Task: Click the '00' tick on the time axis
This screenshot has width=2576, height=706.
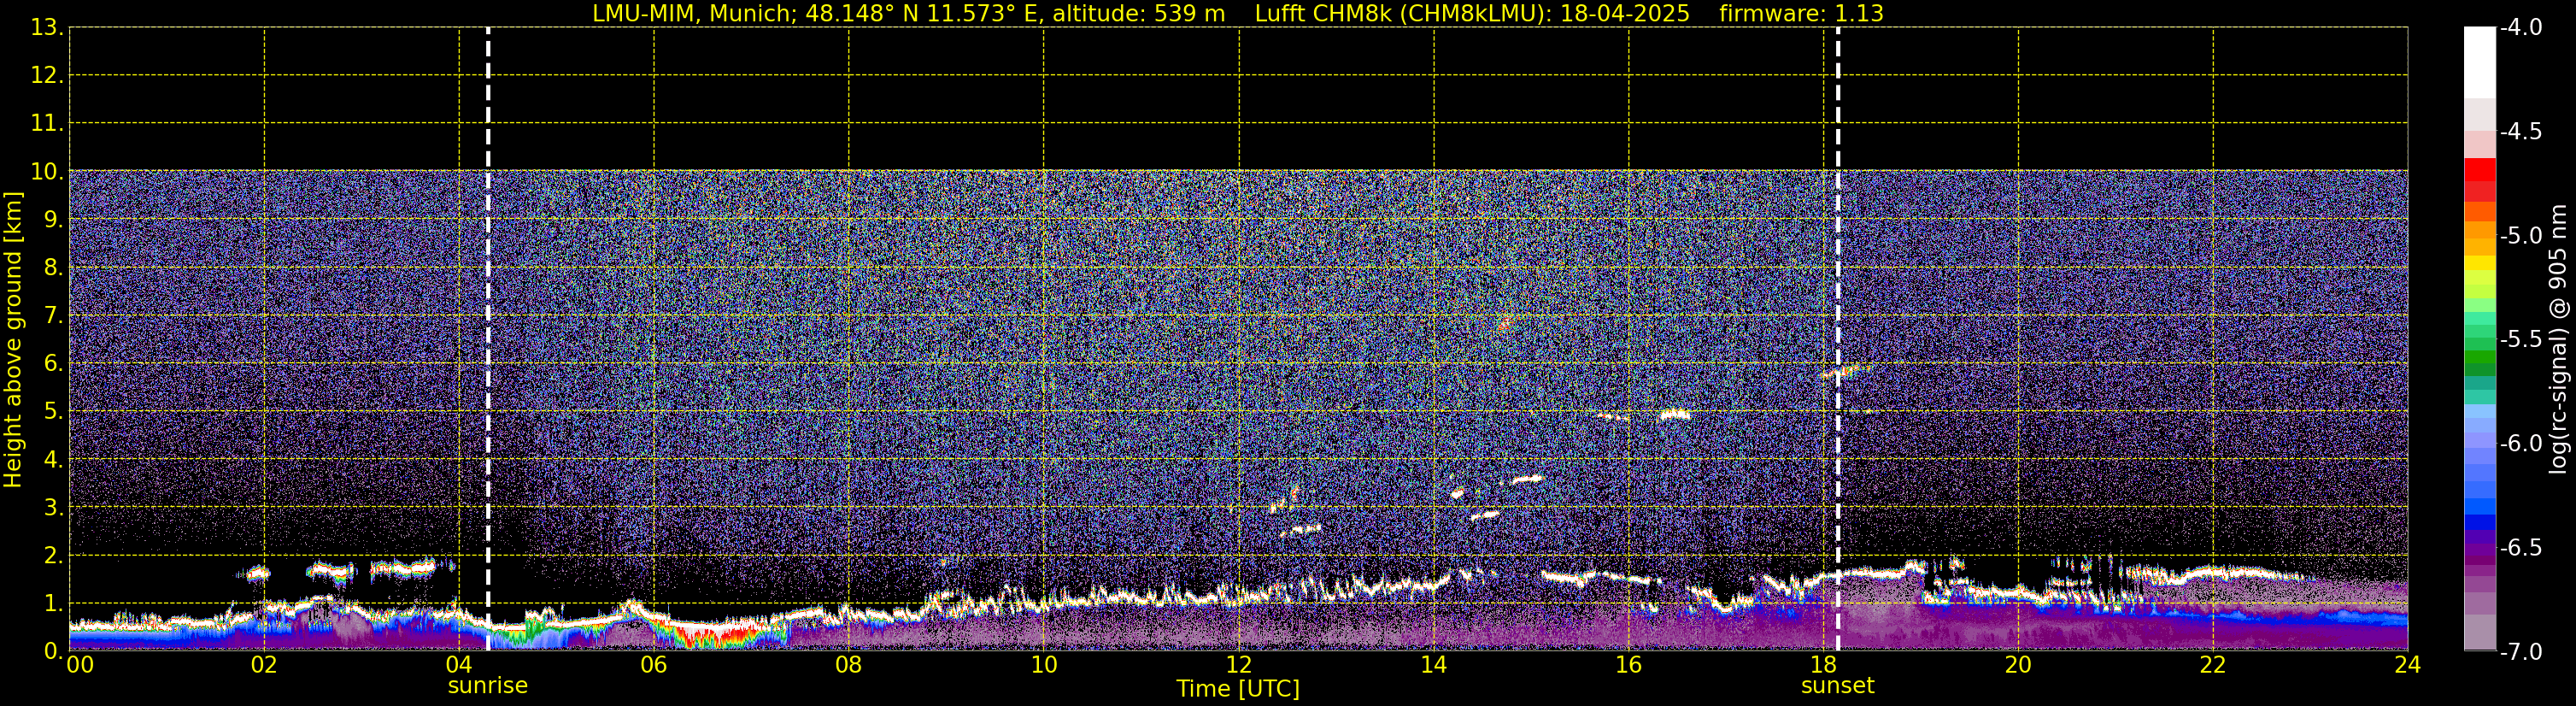Action: tap(80, 665)
